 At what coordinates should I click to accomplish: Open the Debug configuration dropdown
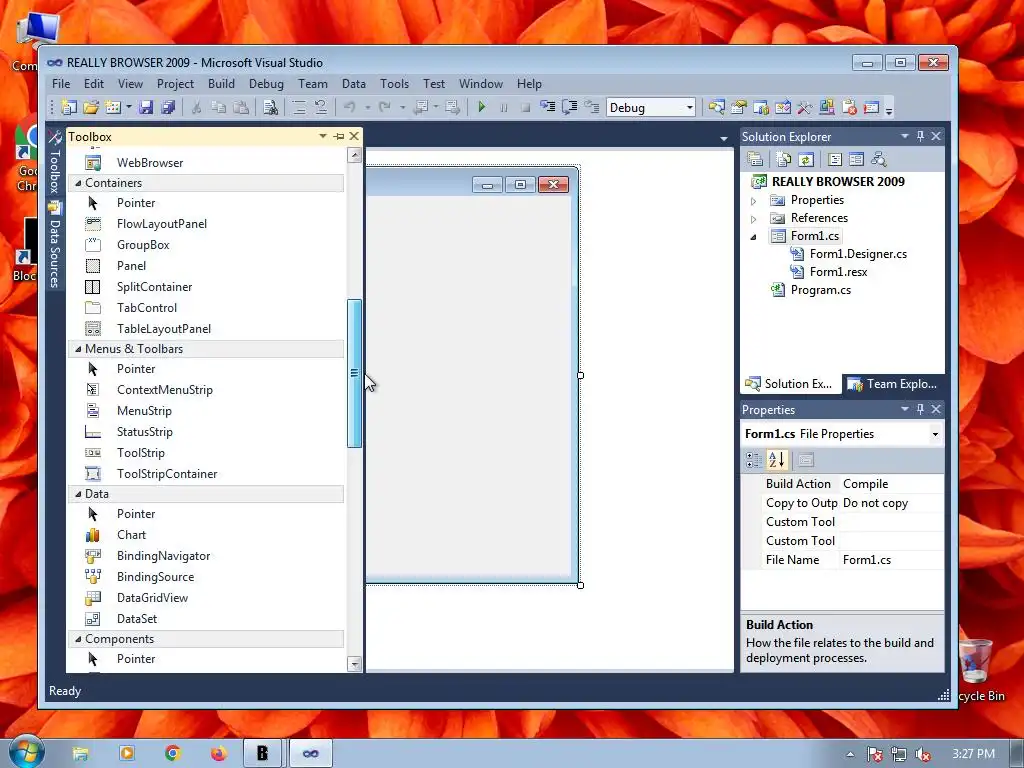point(690,108)
